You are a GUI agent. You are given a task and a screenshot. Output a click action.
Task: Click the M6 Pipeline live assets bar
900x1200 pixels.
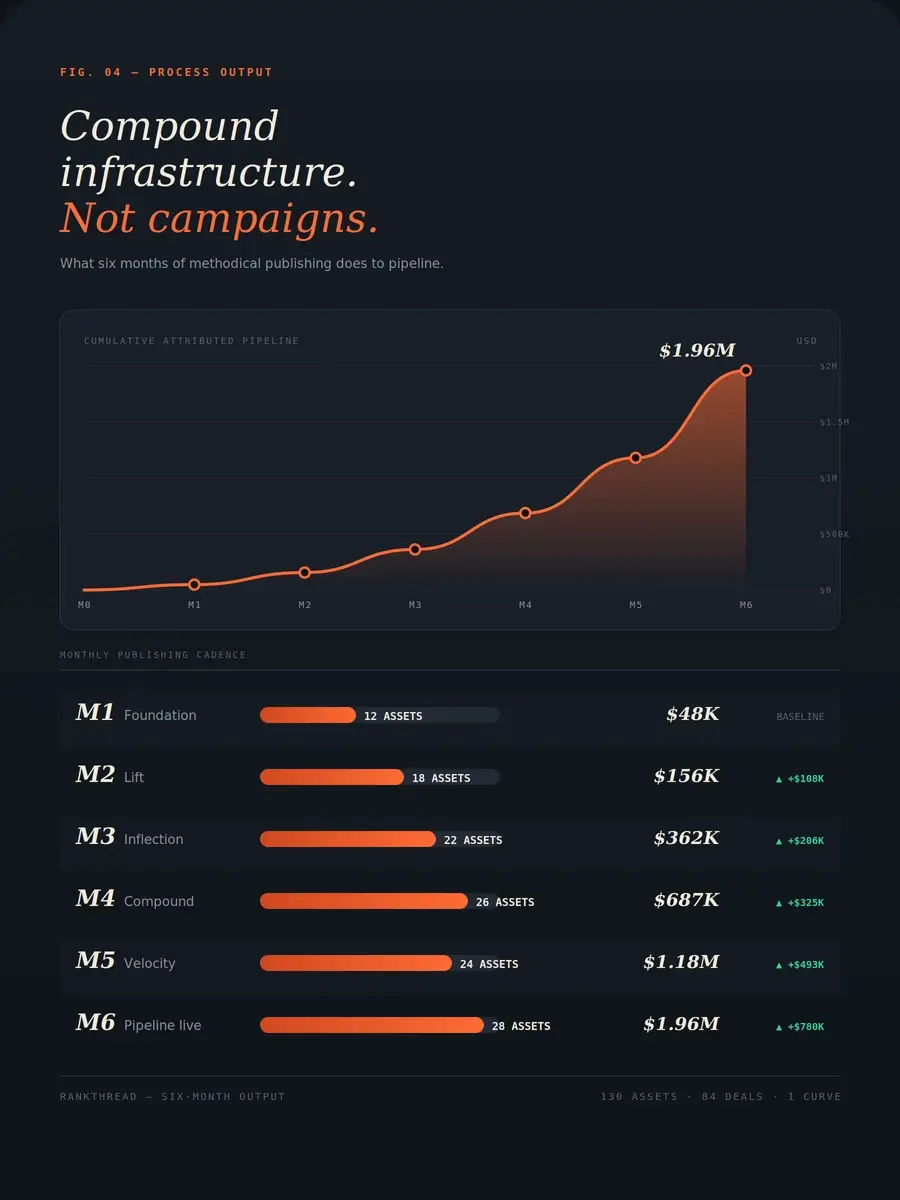[x=380, y=1025]
